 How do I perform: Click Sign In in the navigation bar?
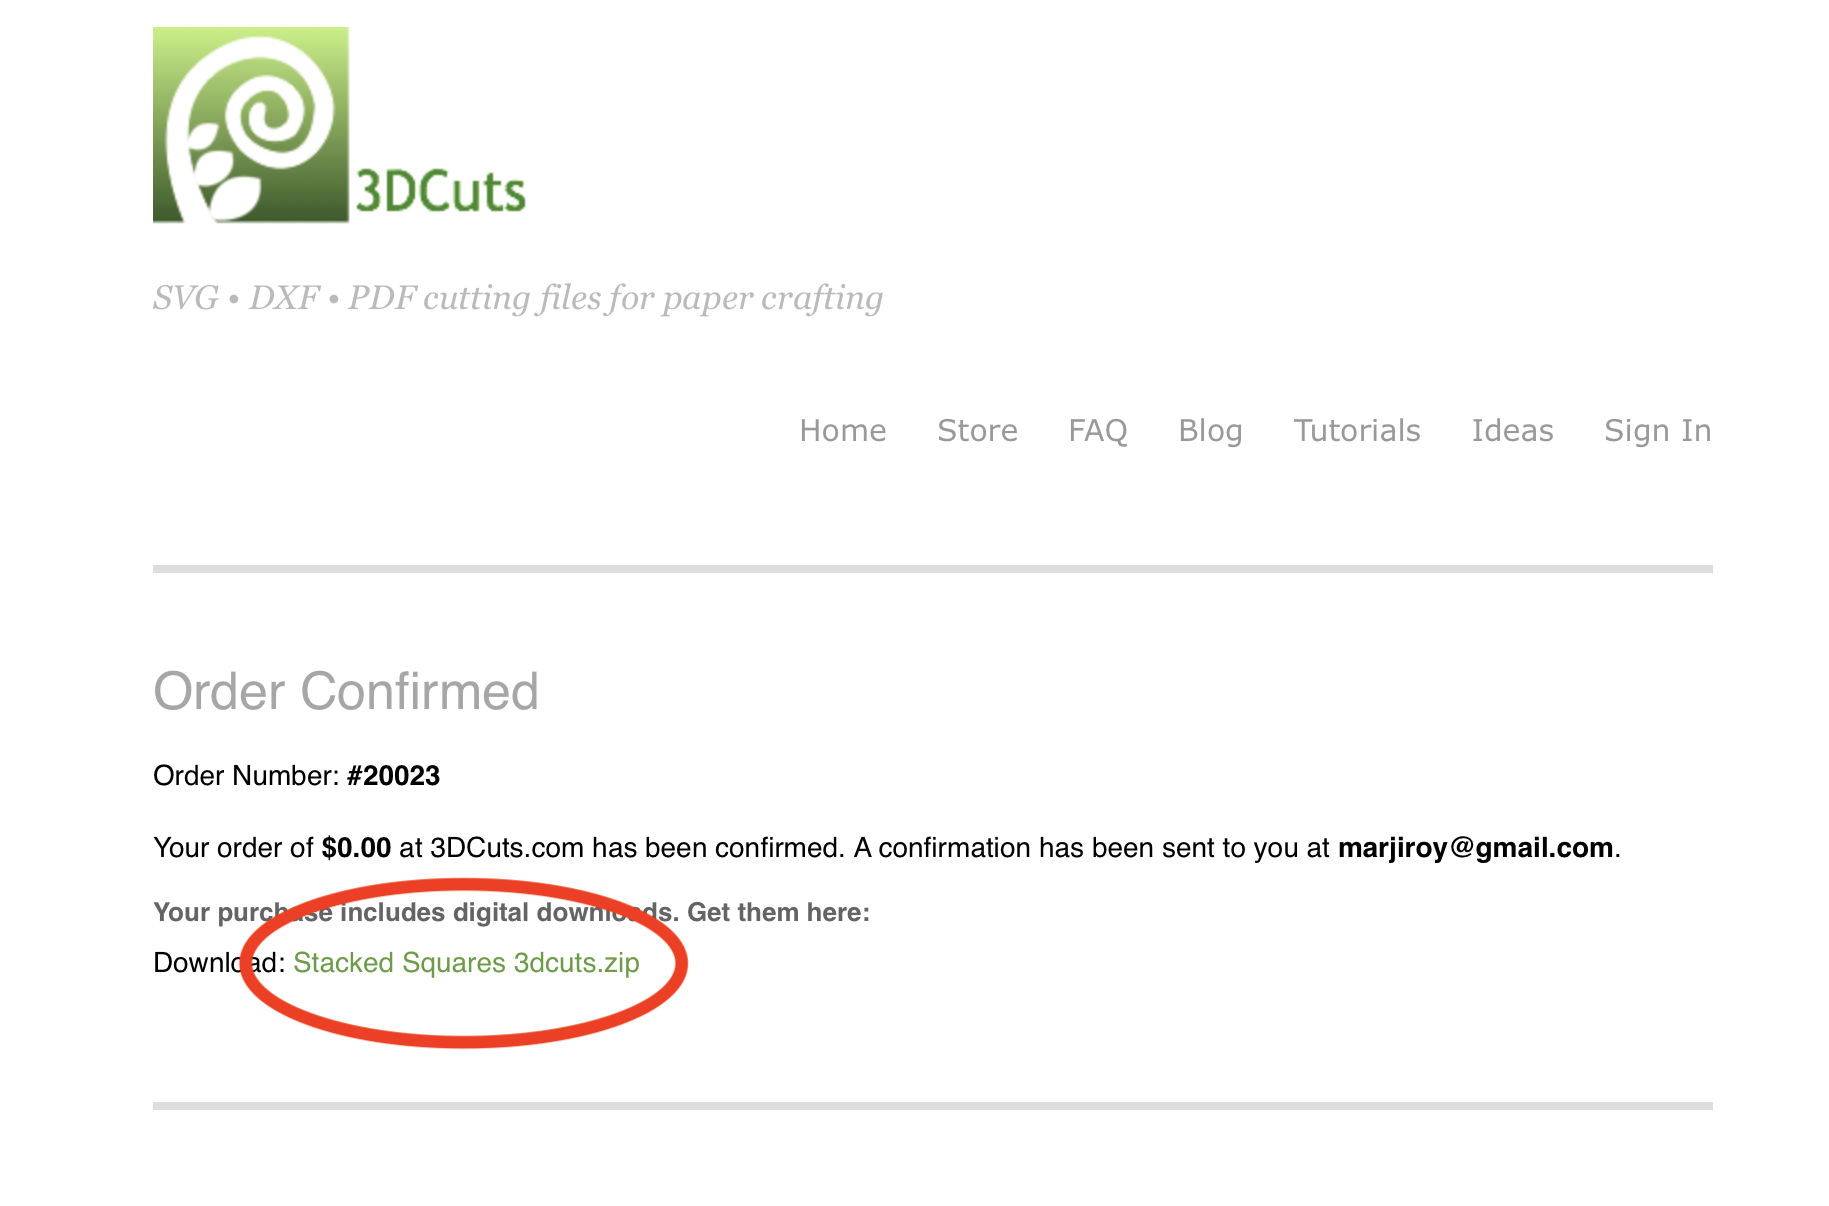pyautogui.click(x=1658, y=431)
